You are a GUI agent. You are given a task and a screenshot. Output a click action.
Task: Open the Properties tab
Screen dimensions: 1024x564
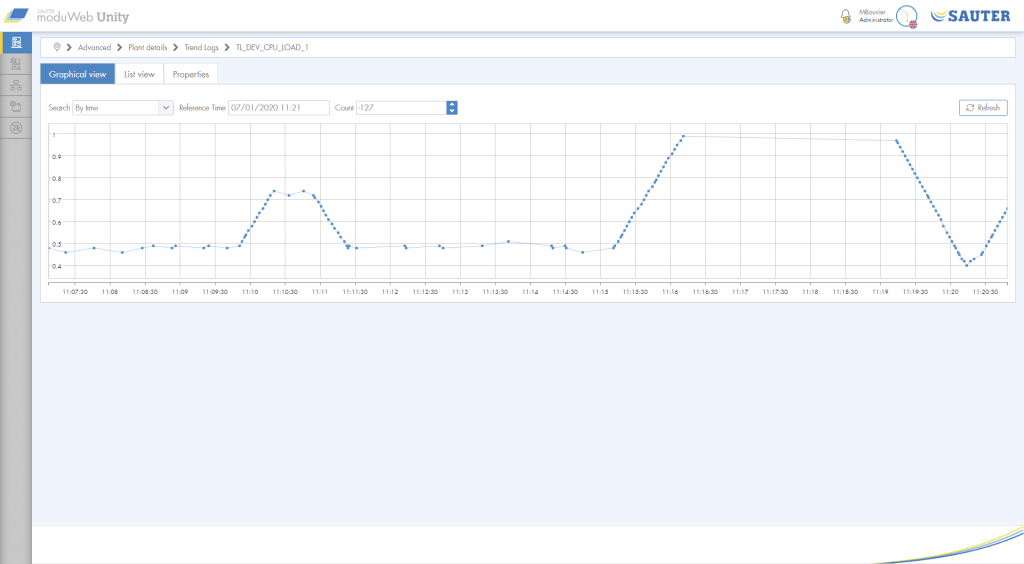190,74
